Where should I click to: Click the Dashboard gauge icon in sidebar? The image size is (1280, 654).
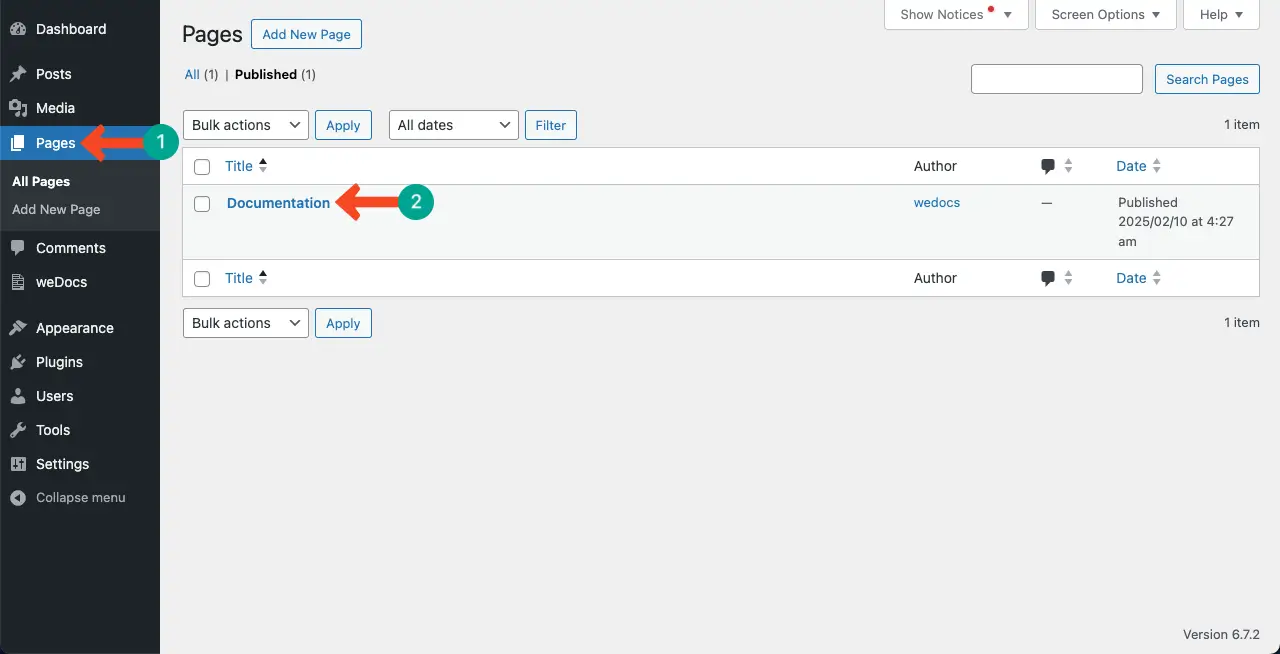pos(18,29)
